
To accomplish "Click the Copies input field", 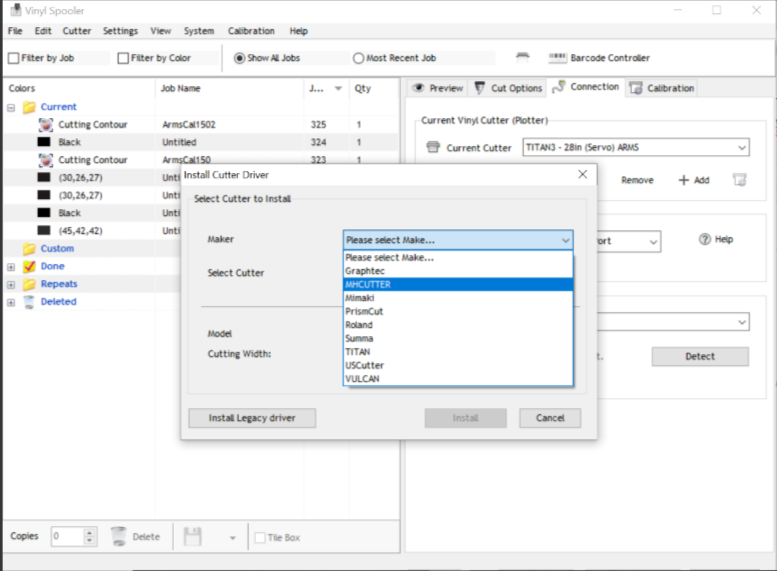I will click(67, 536).
